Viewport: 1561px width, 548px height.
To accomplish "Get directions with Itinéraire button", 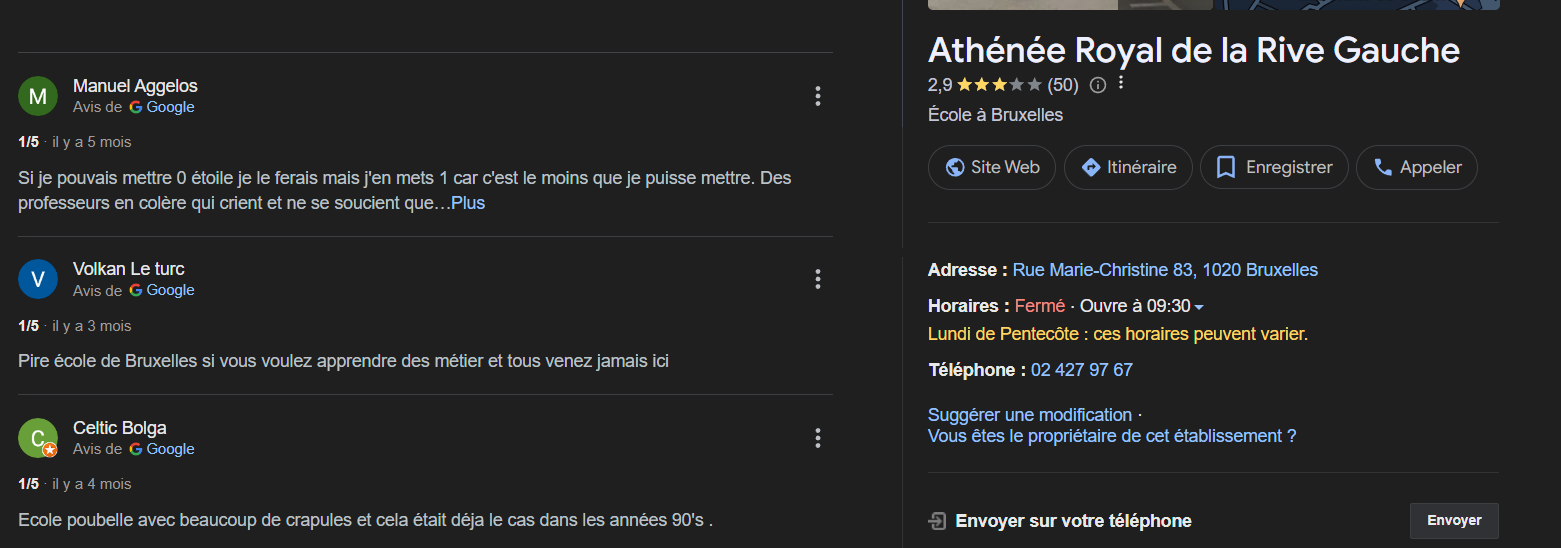I will point(1128,167).
